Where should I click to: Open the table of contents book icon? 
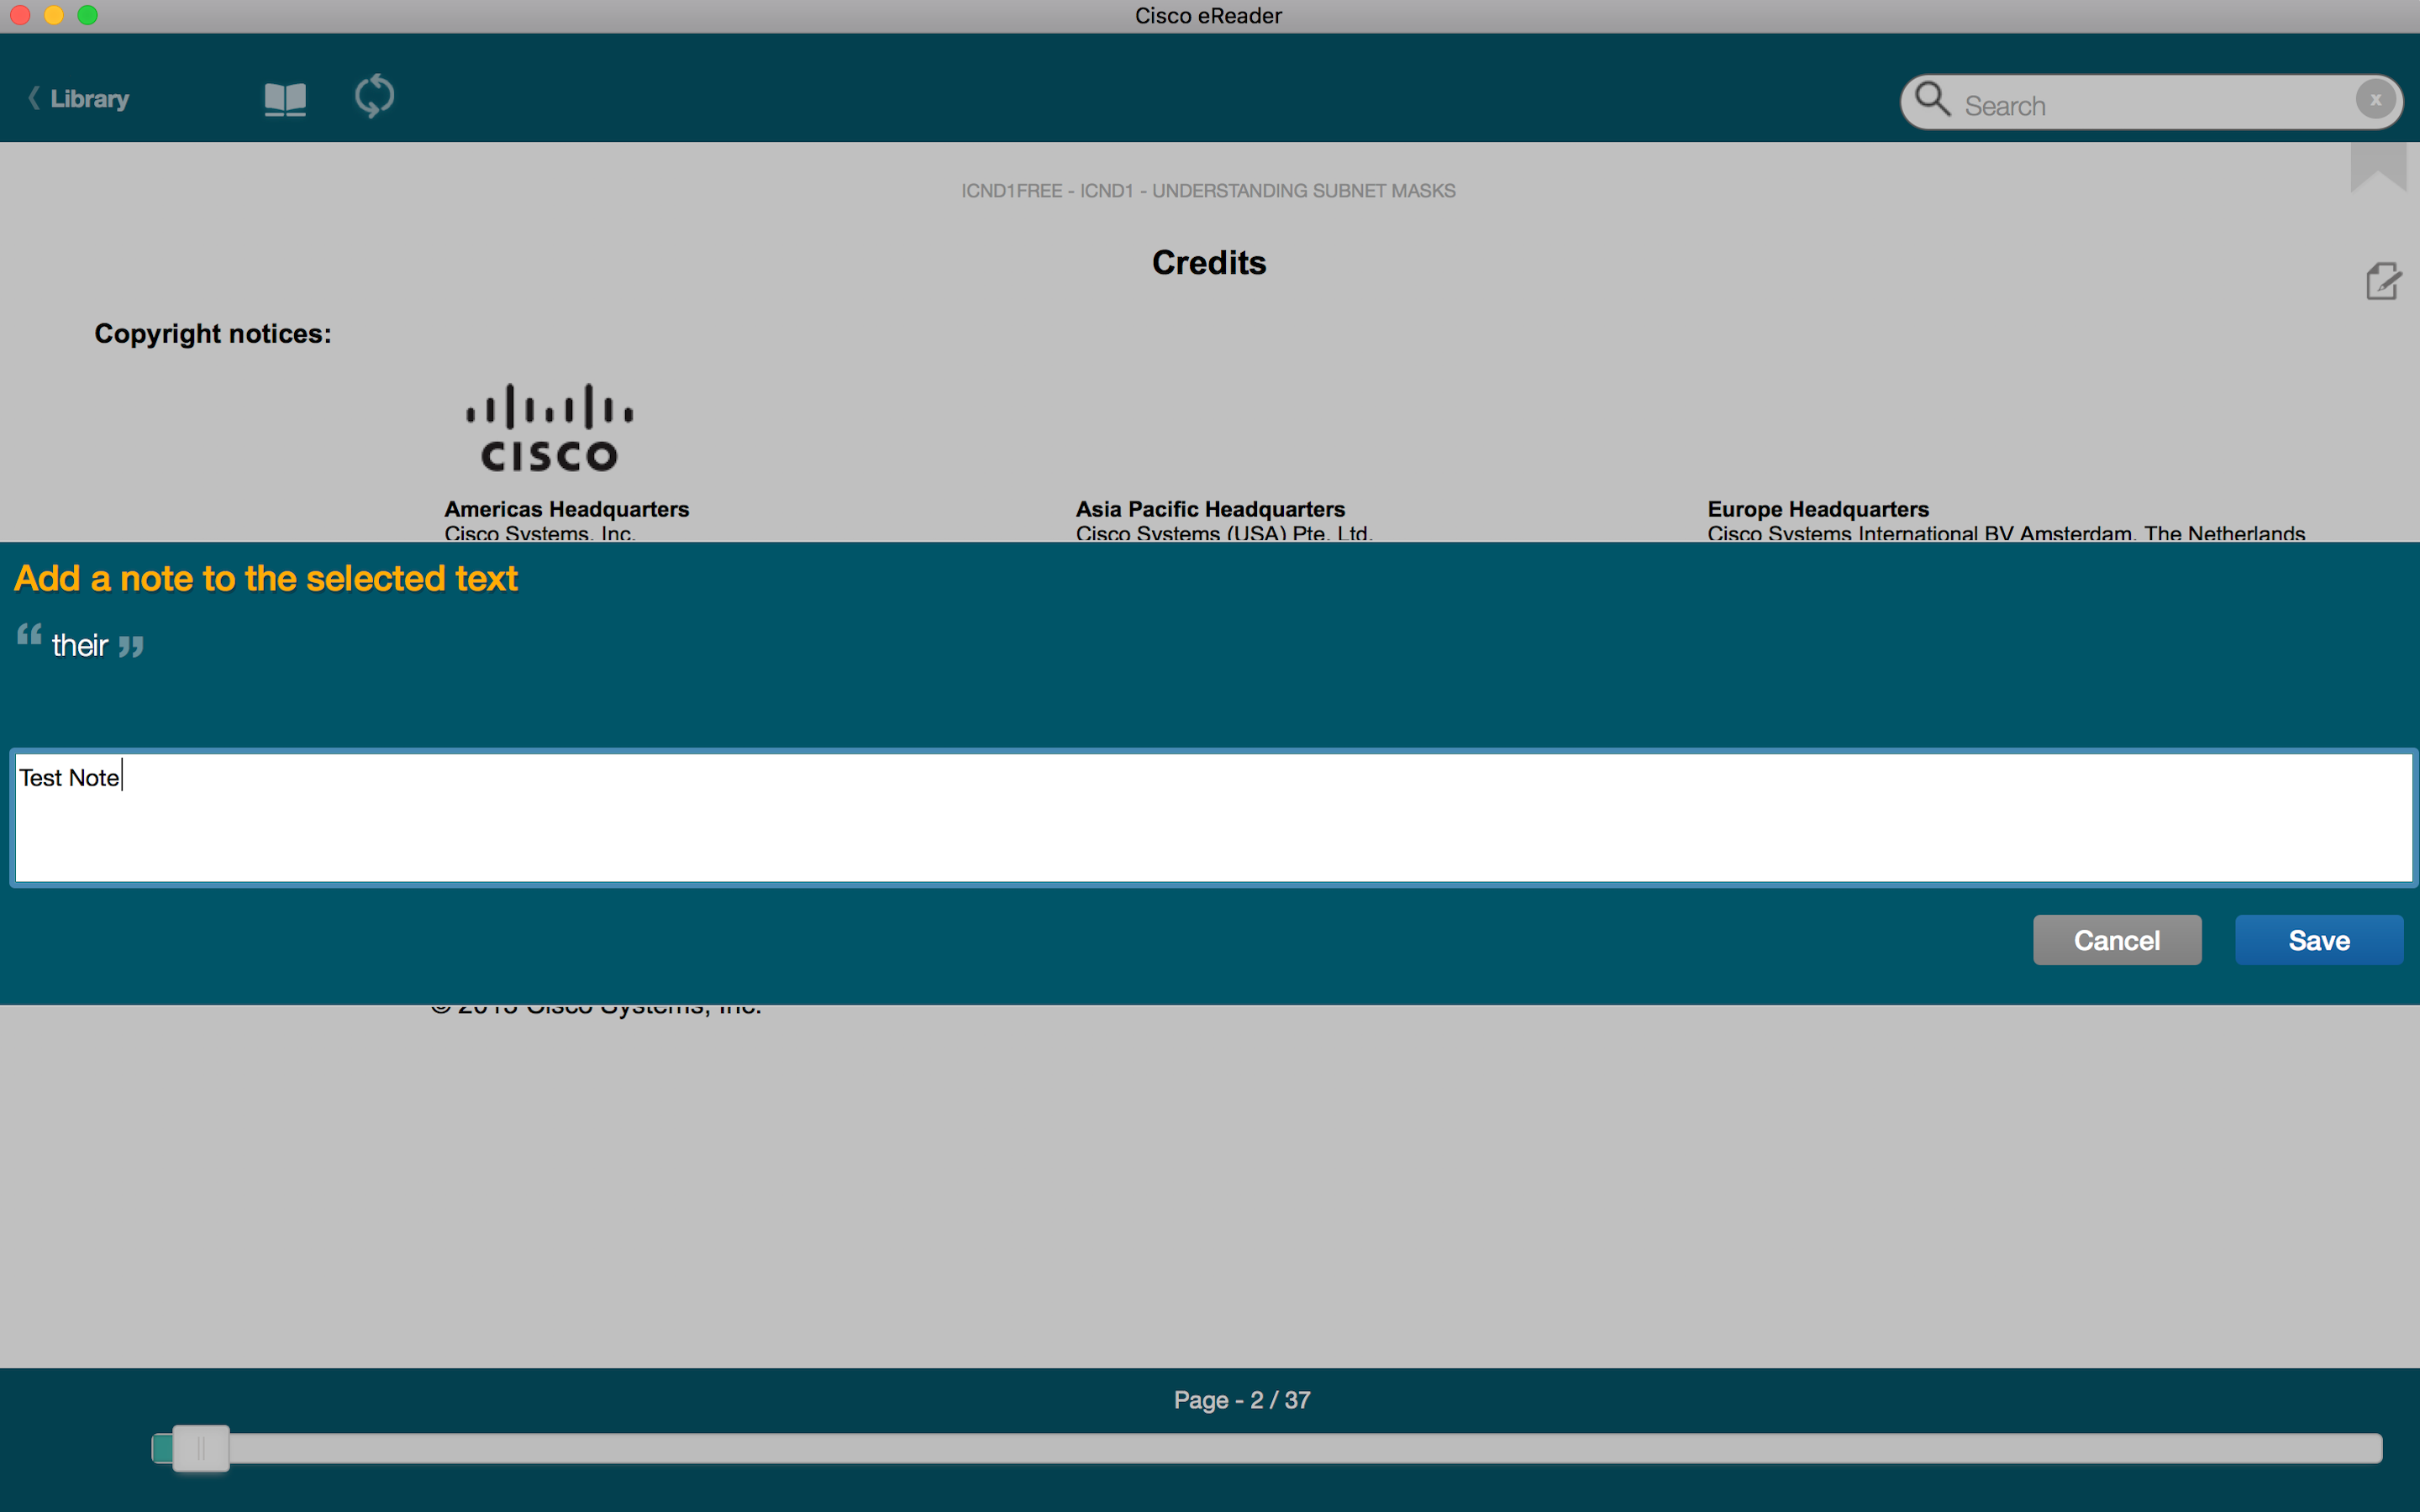tap(285, 99)
